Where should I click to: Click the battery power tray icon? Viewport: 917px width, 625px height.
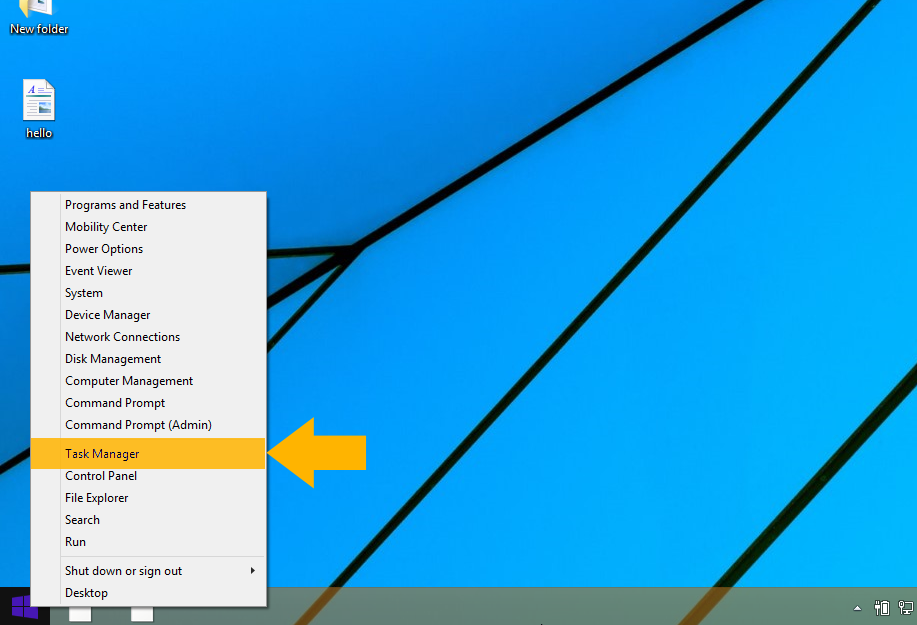click(x=882, y=608)
